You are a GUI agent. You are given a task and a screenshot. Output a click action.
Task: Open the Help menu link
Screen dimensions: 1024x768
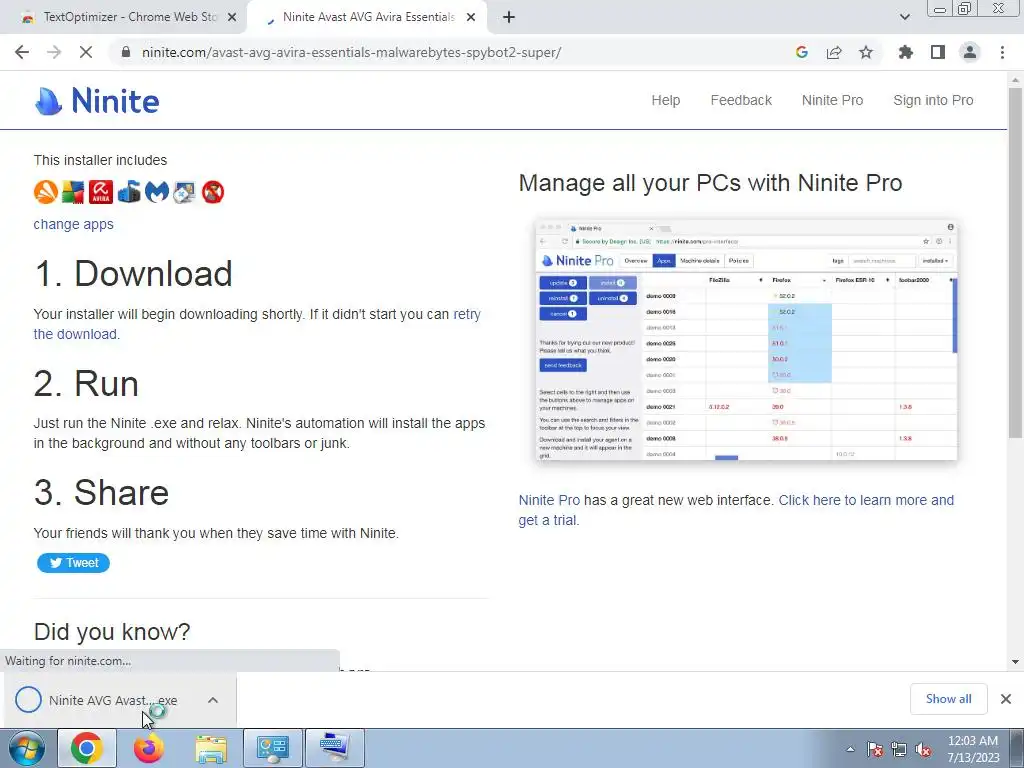665,101
